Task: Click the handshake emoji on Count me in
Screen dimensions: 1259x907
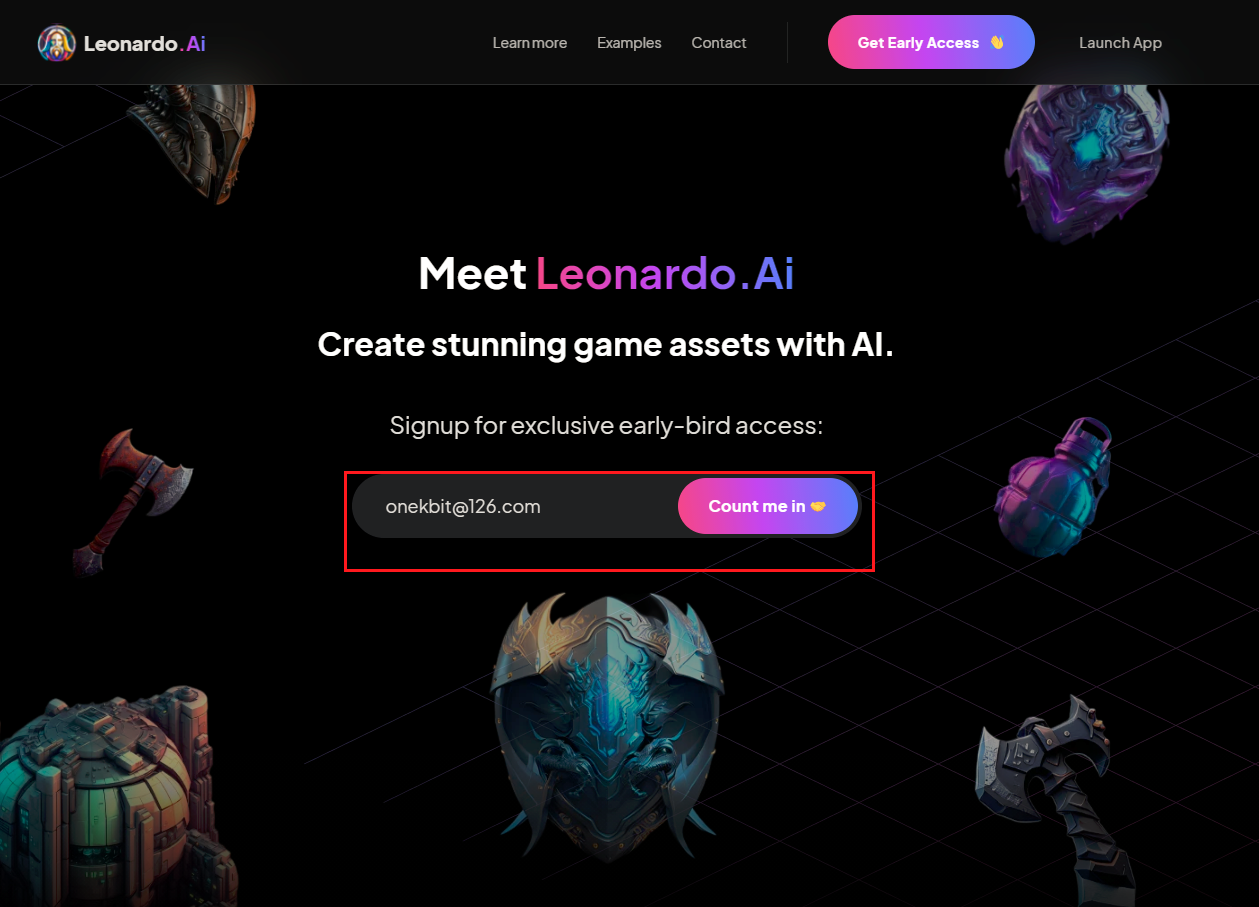Action: 818,506
